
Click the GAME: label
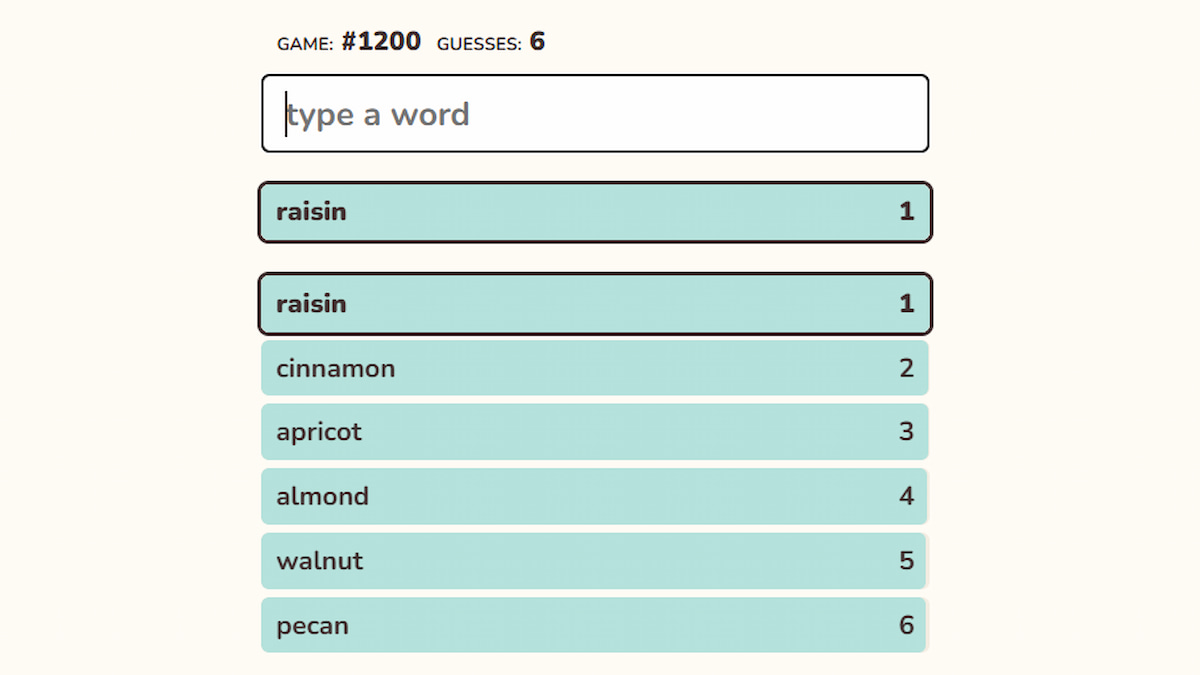point(304,44)
